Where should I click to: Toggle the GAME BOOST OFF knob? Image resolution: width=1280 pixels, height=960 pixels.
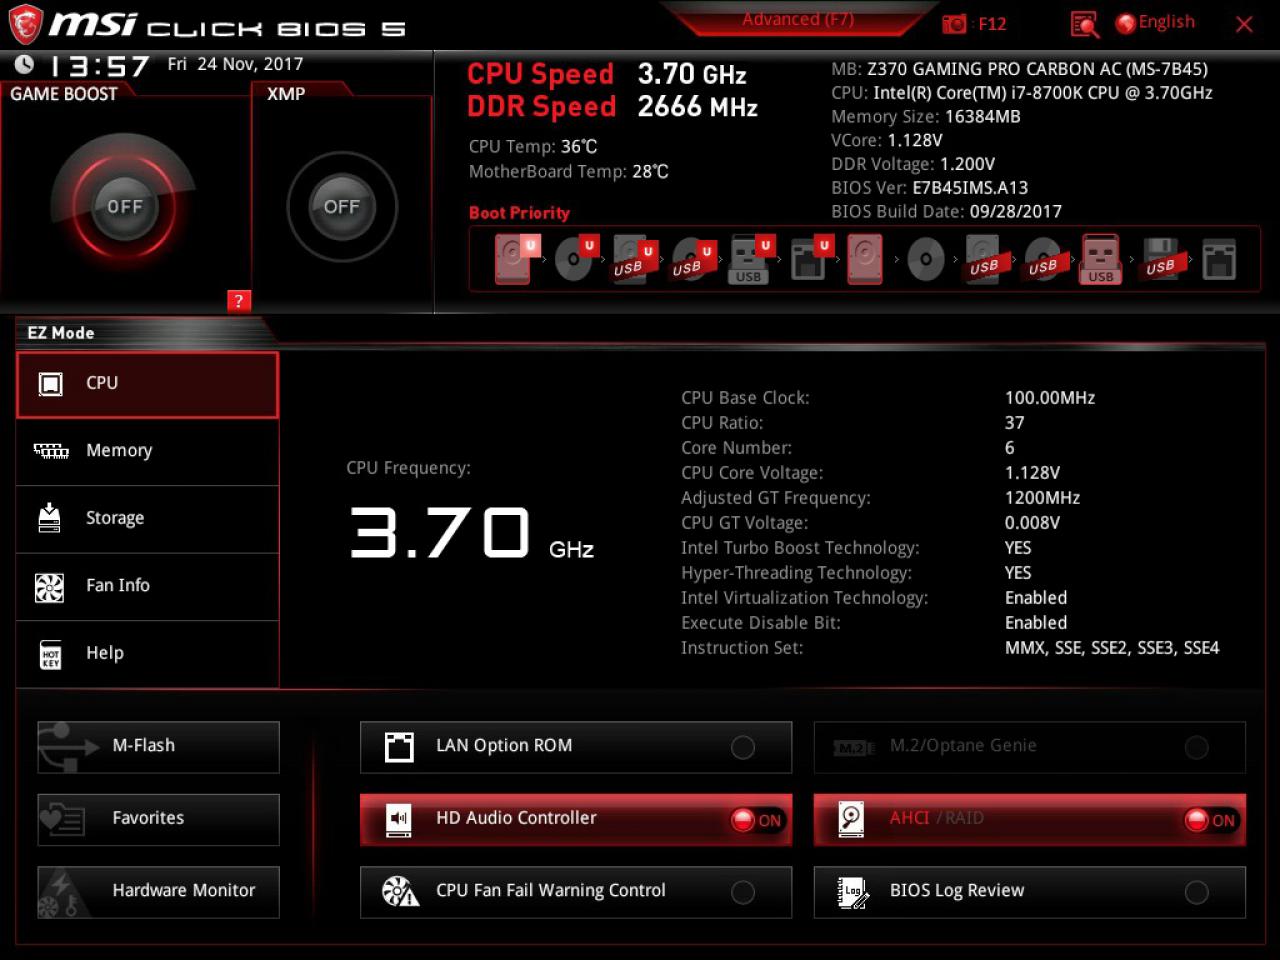[x=125, y=207]
